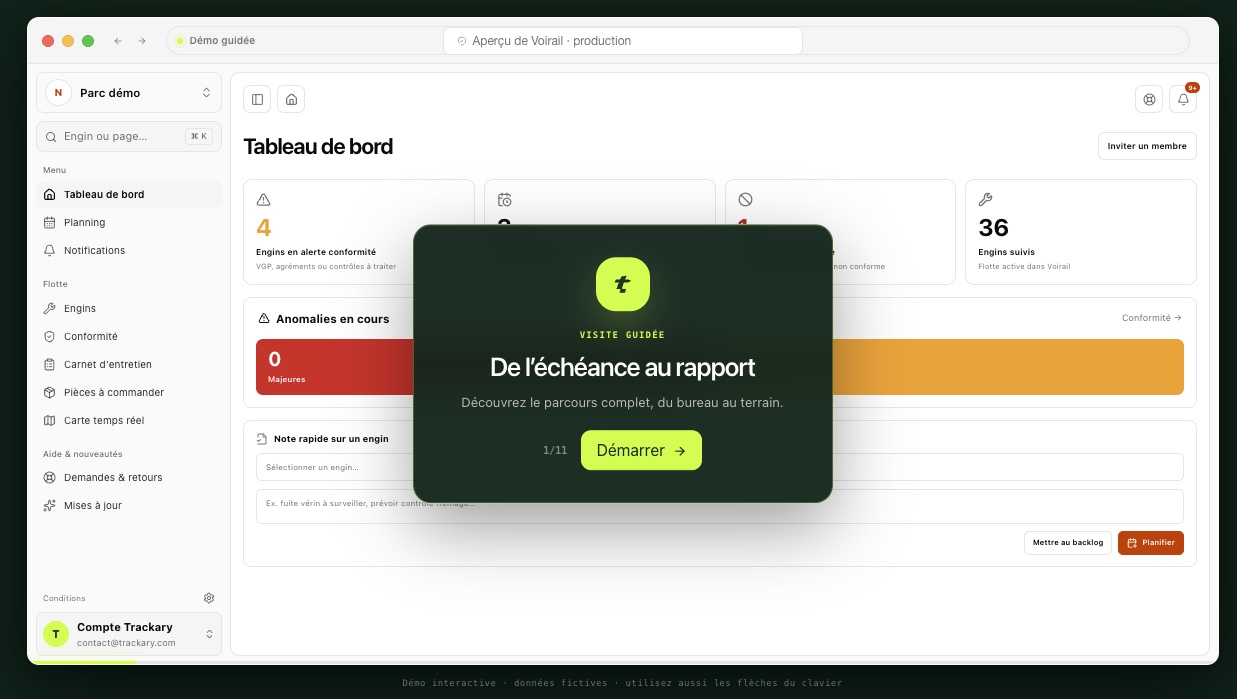
Task: Click the Conditions link in sidebar footer
Action: [x=64, y=598]
